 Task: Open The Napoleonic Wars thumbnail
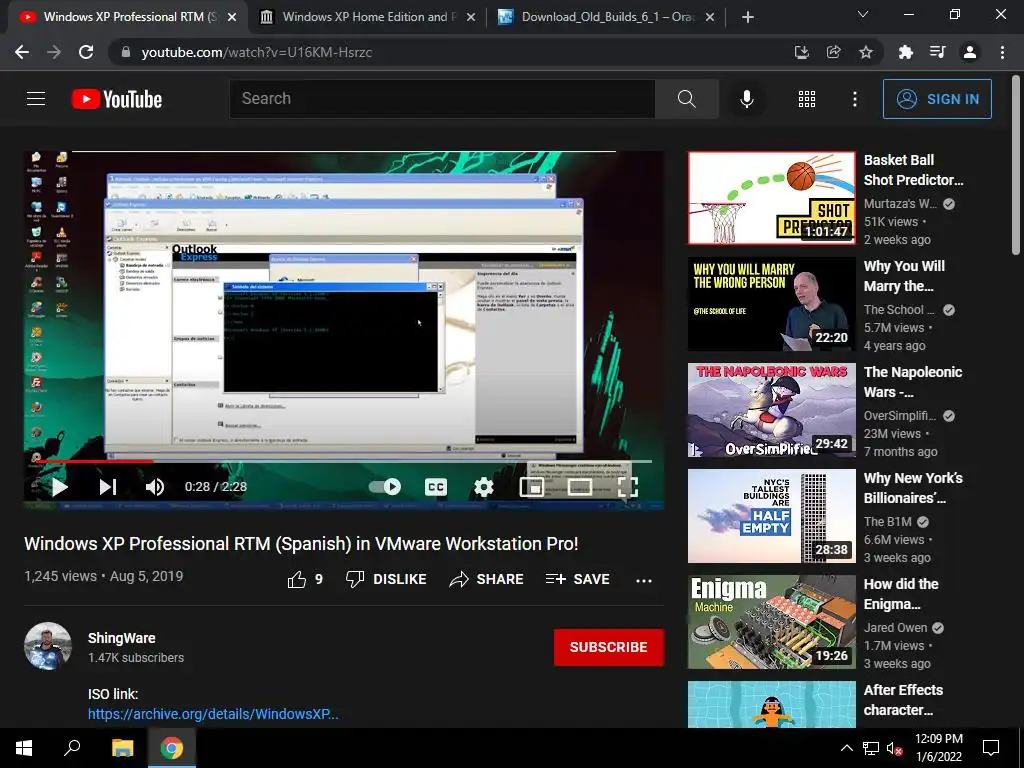pyautogui.click(x=771, y=409)
